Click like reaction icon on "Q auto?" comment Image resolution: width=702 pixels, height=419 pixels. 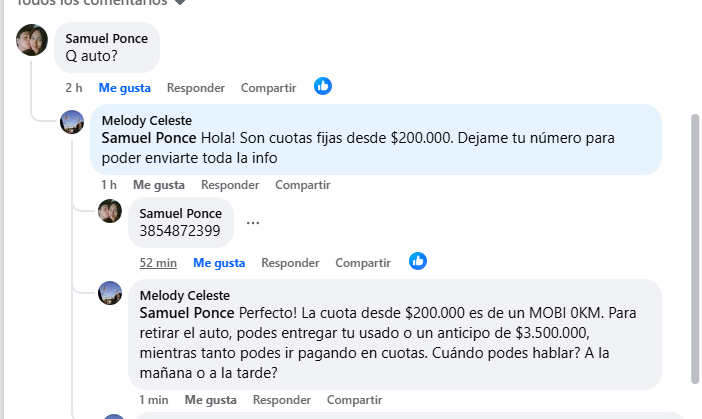[323, 87]
